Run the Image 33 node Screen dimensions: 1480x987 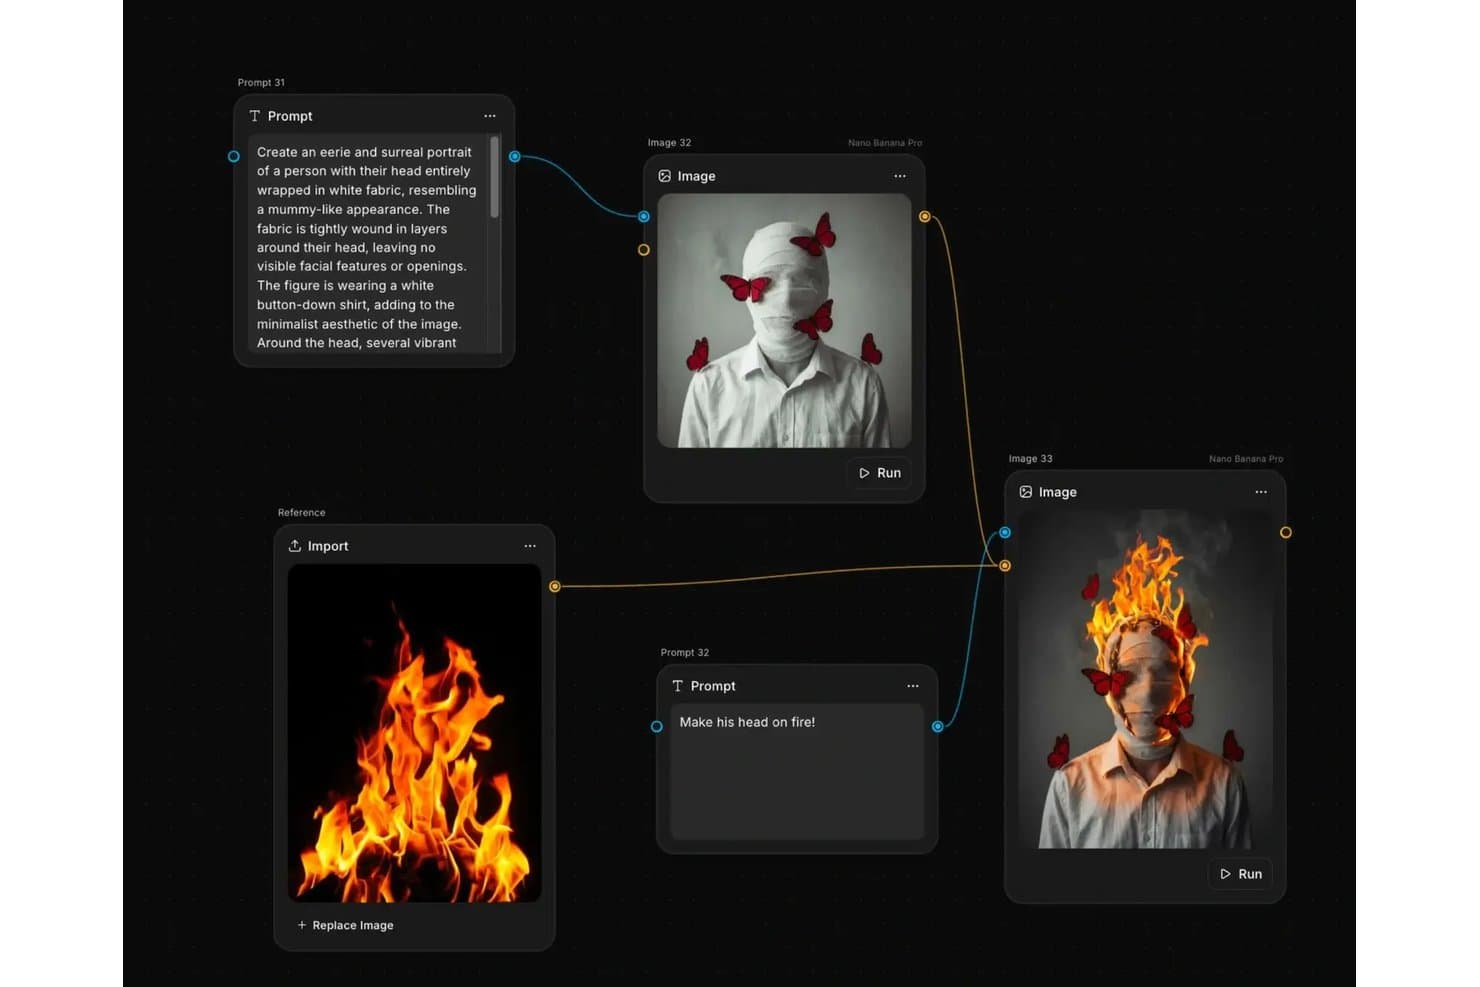(x=1241, y=874)
